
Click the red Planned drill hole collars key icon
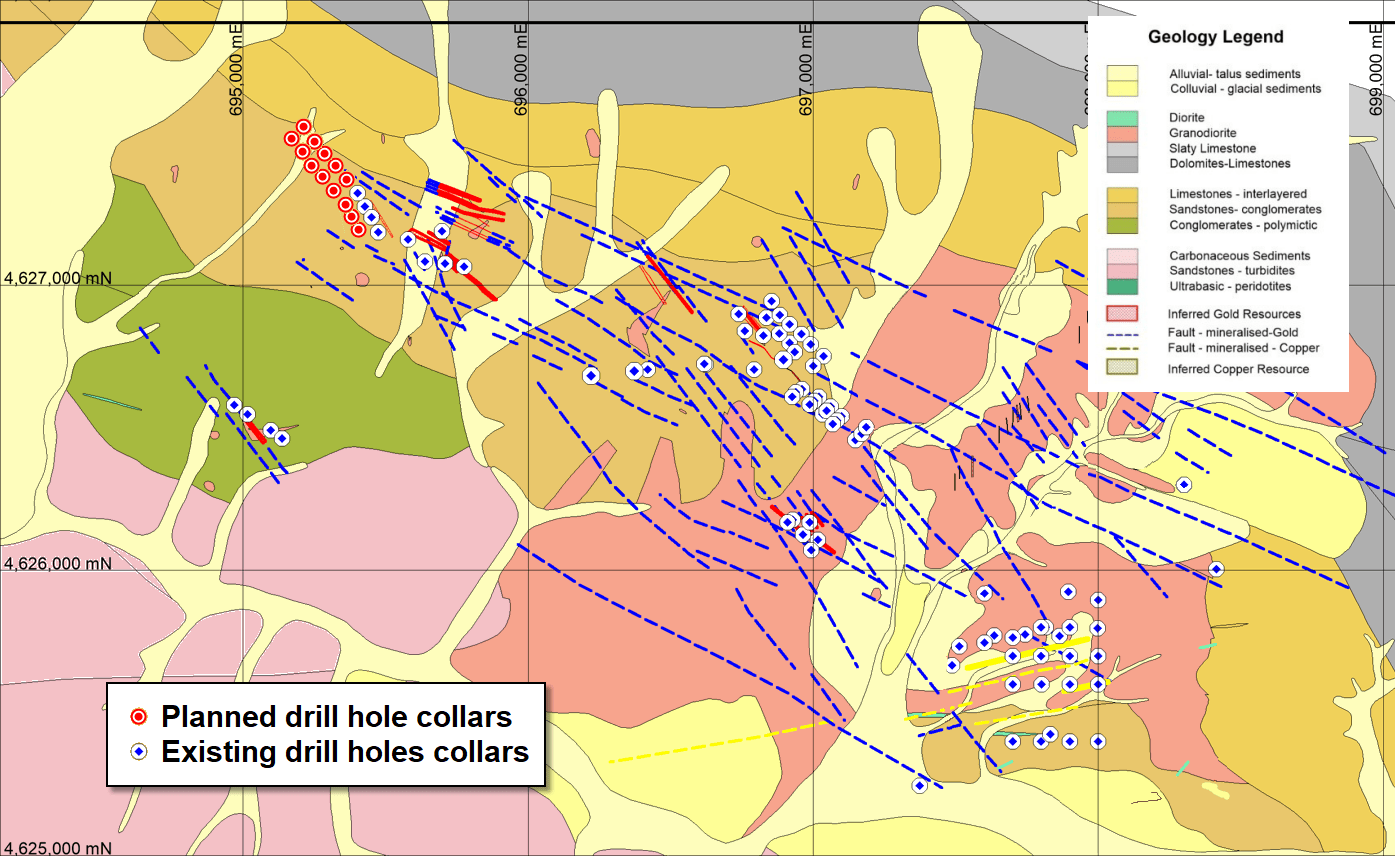tap(140, 716)
